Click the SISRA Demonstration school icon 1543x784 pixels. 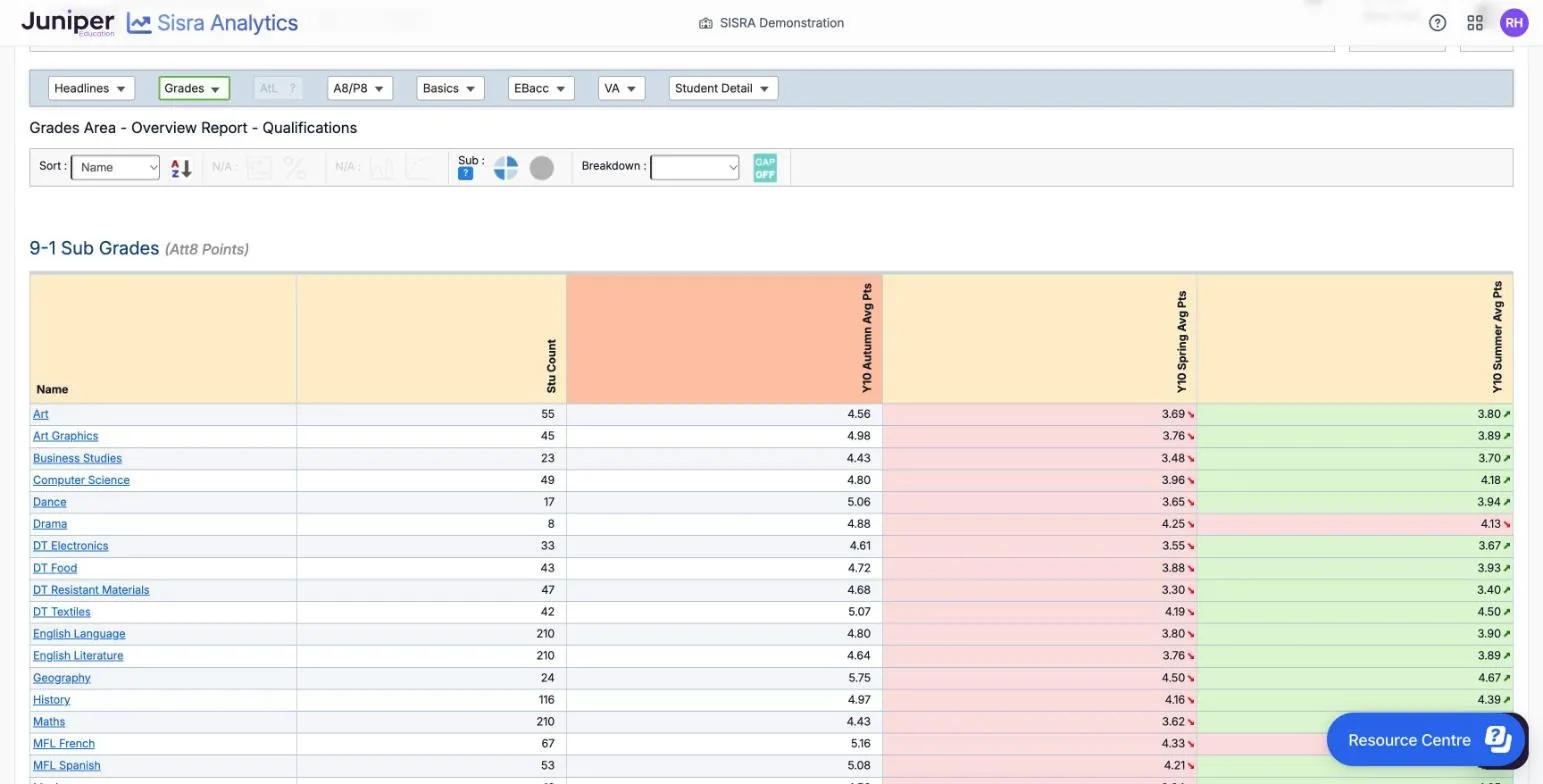pos(705,23)
